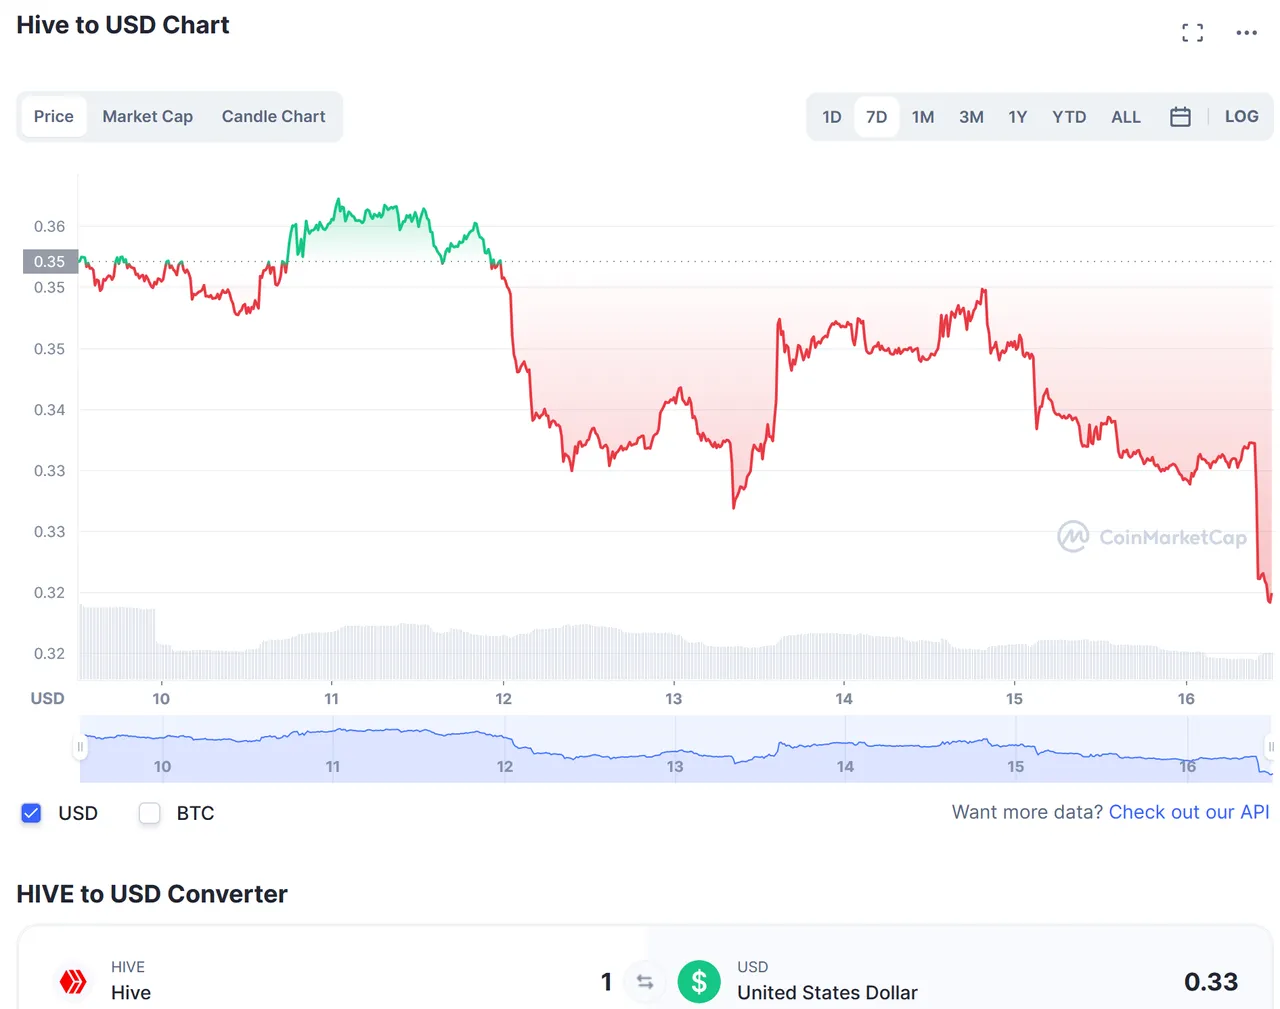Enable the BTC checkbox
This screenshot has width=1280, height=1009.
(150, 813)
